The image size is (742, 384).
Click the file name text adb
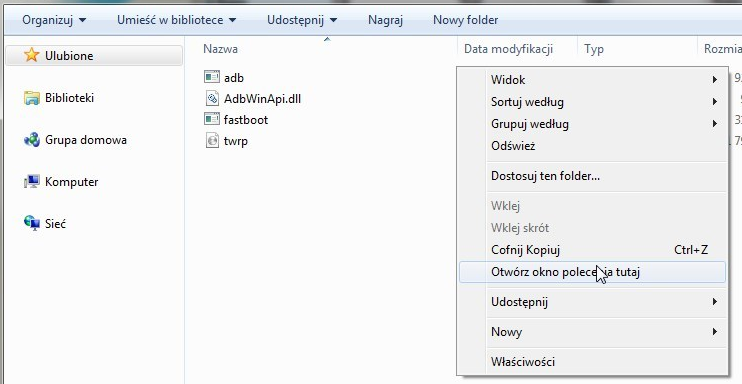(234, 78)
